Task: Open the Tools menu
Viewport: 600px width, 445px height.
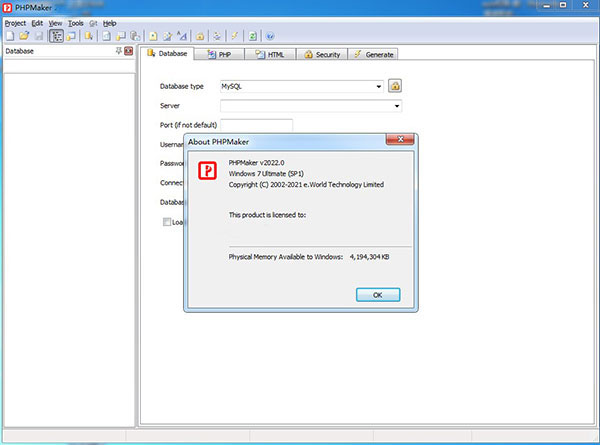Action: point(76,23)
